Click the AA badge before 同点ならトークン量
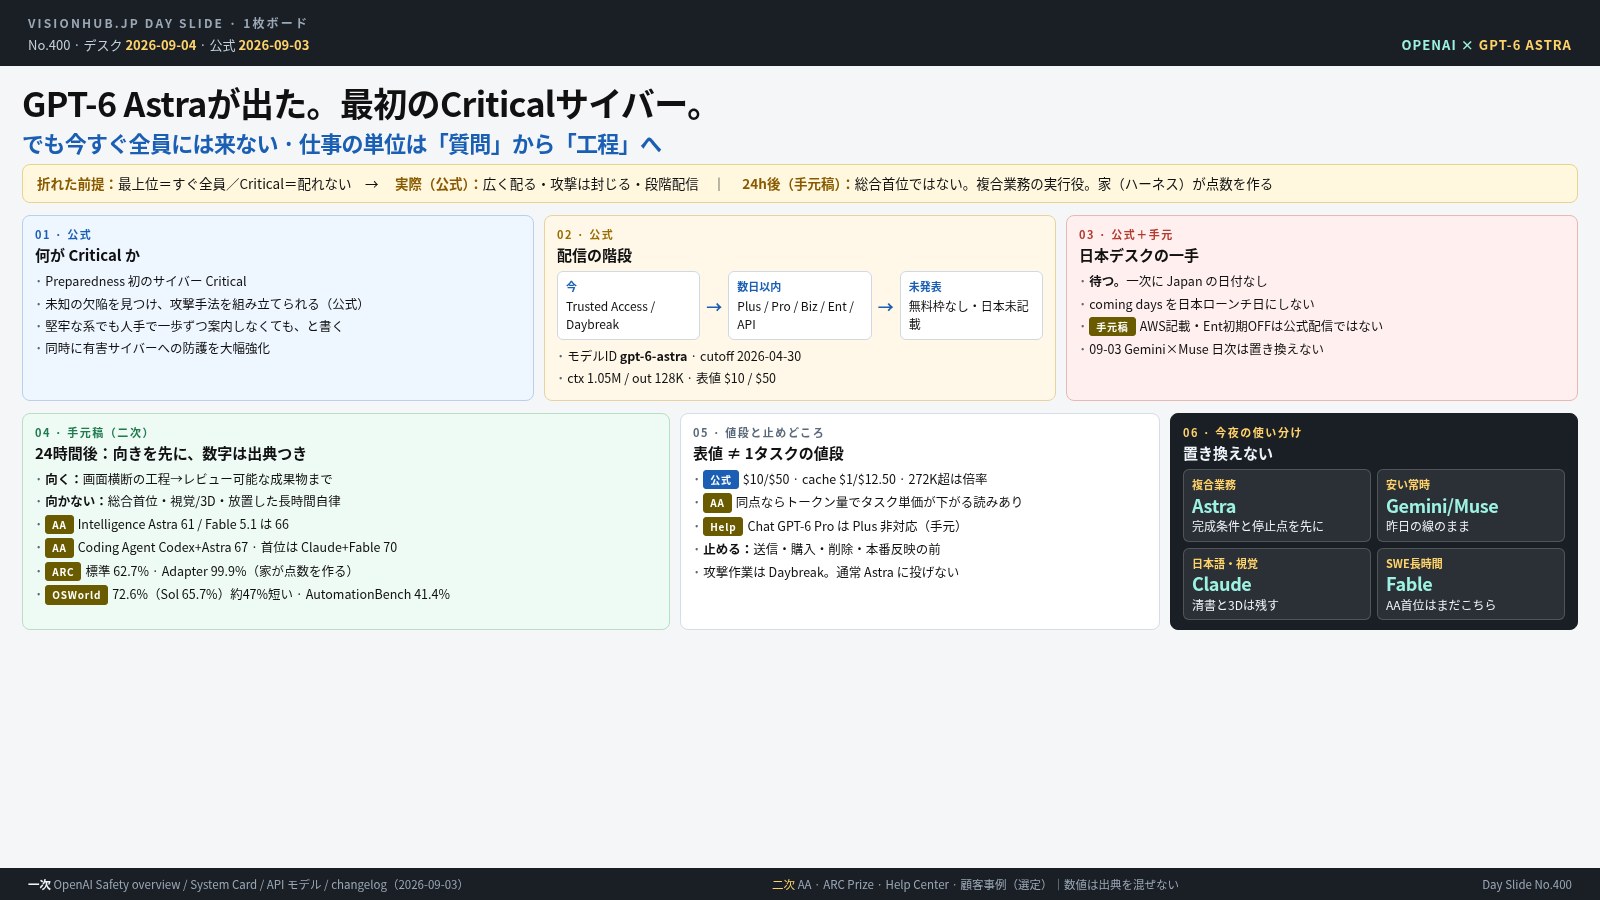Viewport: 1600px width, 900px height. (717, 503)
